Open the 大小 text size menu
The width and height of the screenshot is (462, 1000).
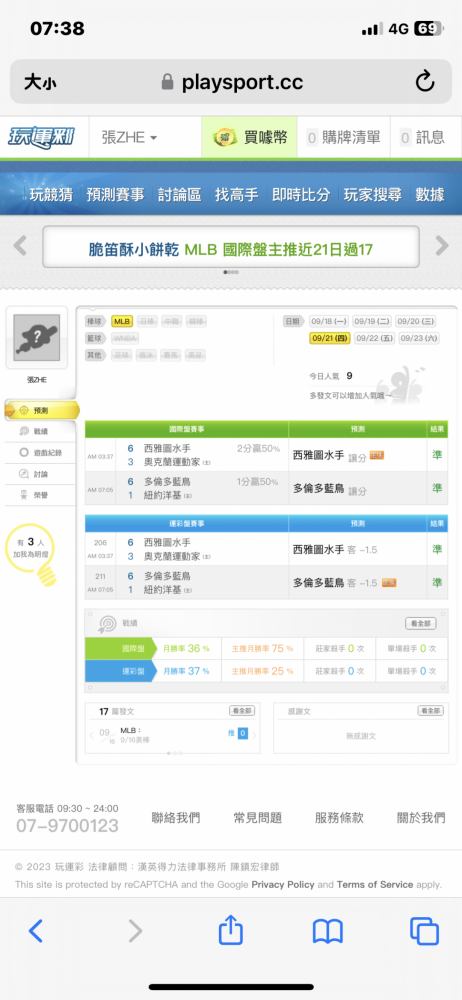pos(40,82)
